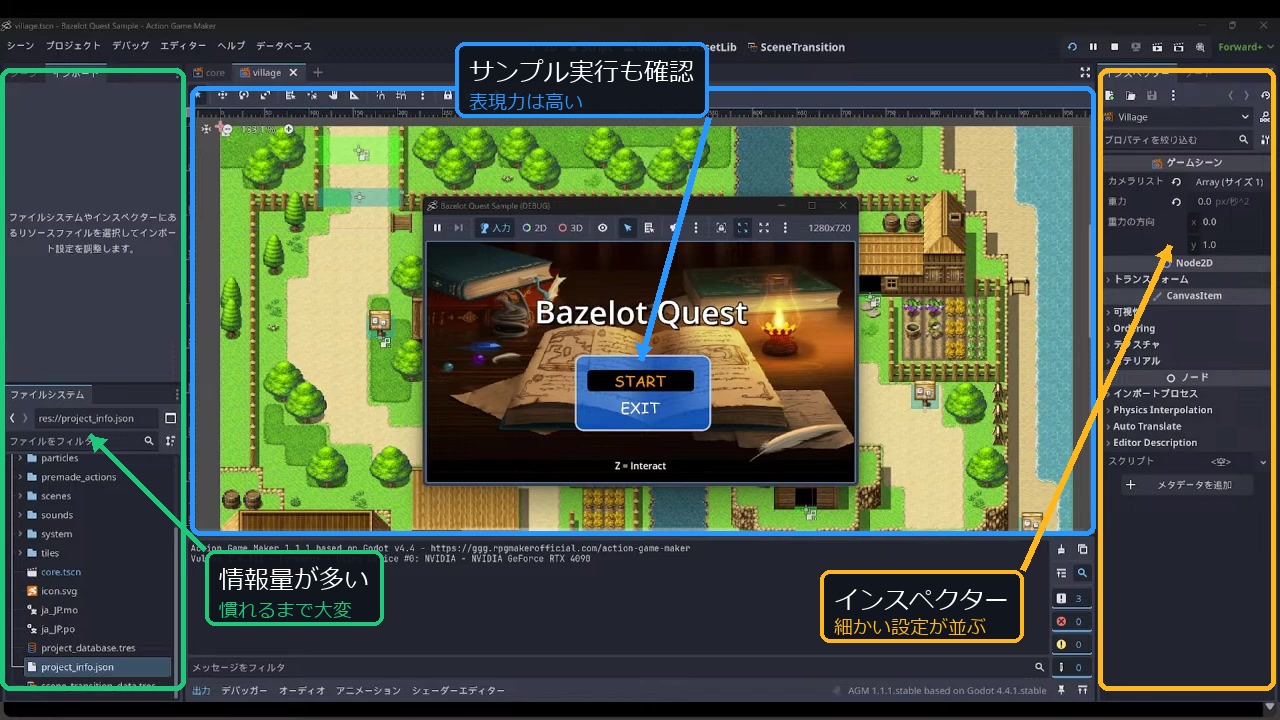Select 2D mode in debug window
Viewport: 1280px width, 720px height.
535,228
